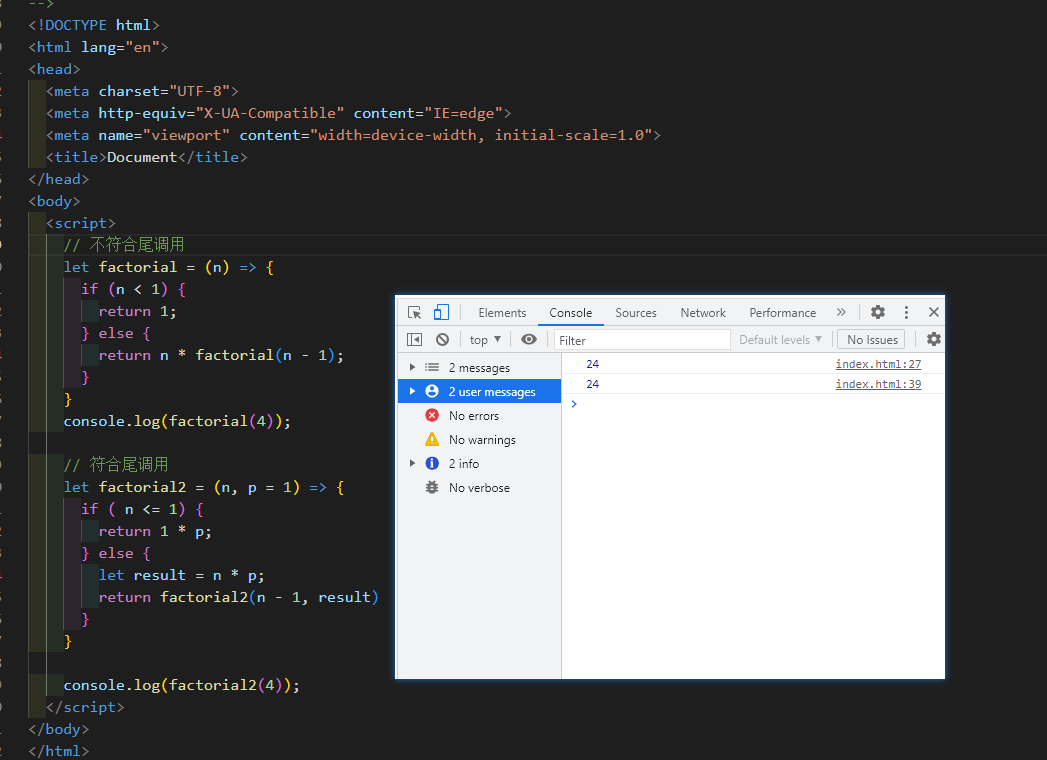The width and height of the screenshot is (1047, 760).
Task: Click the console.log(factorial2(4)) line in editor
Action: pos(182,685)
